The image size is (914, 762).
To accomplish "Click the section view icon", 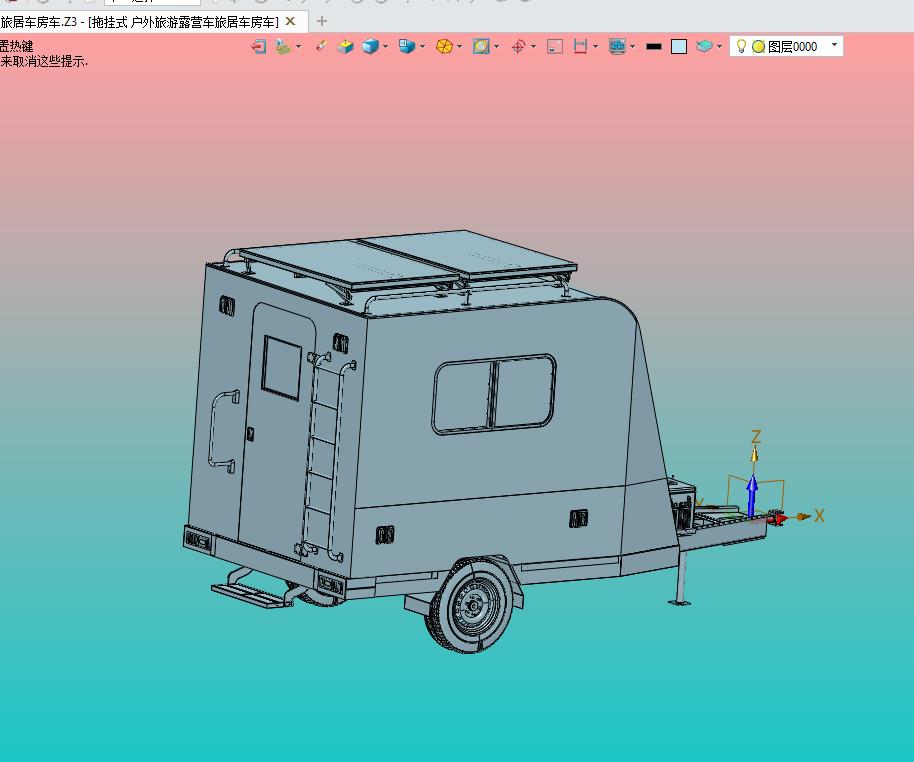I will pyautogui.click(x=481, y=46).
